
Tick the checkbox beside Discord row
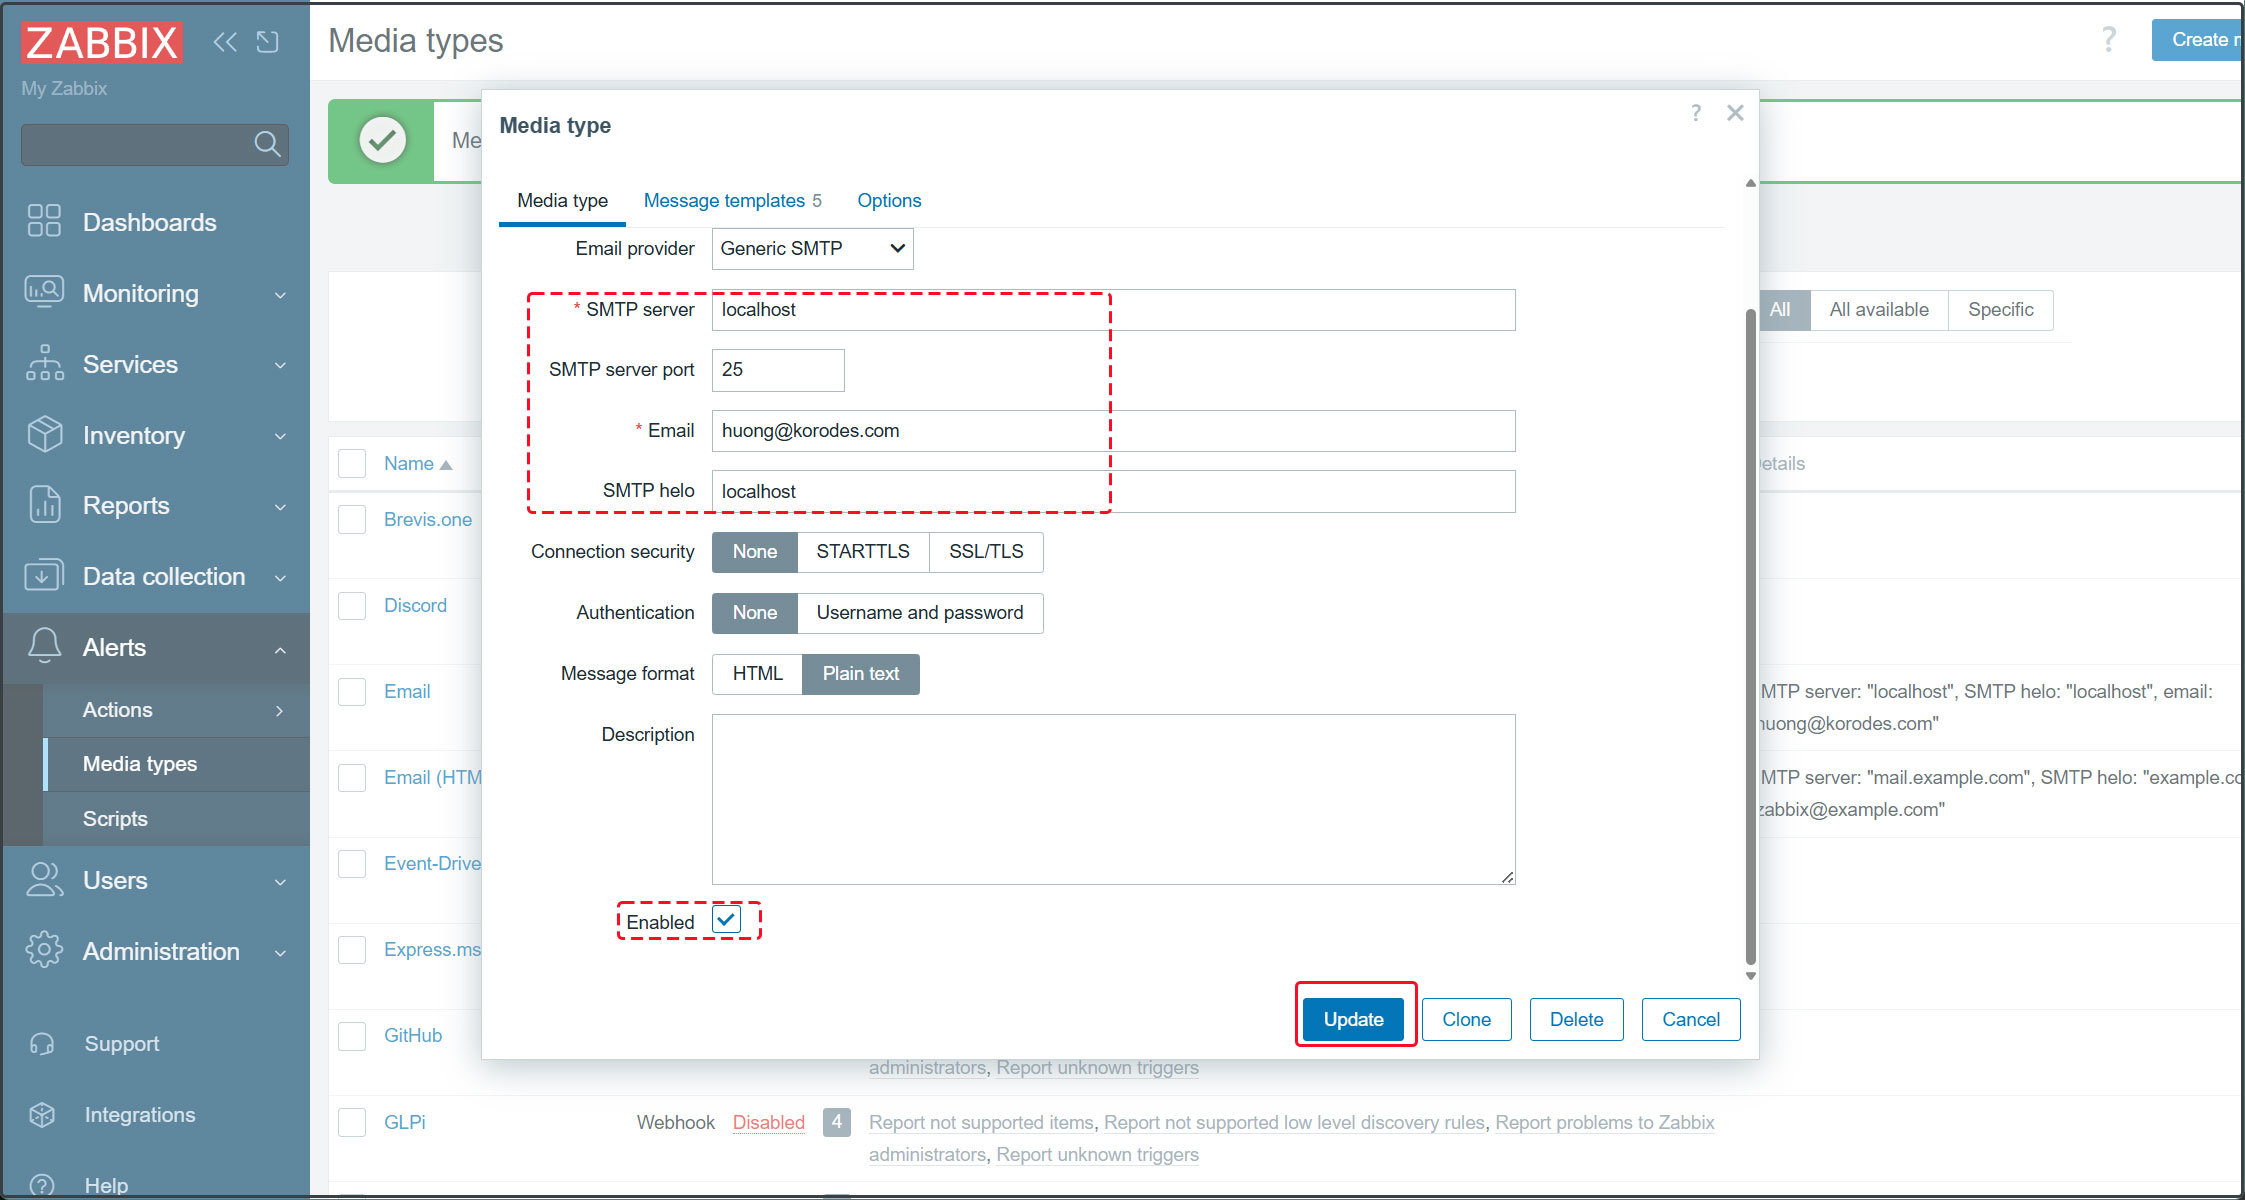point(352,605)
